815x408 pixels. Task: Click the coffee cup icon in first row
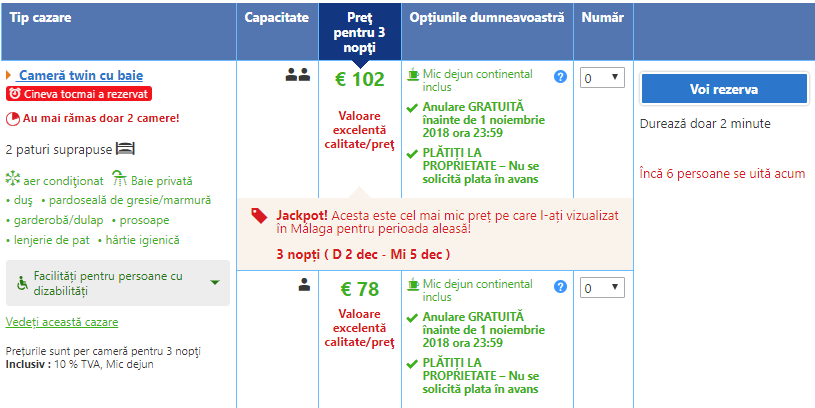click(x=413, y=74)
